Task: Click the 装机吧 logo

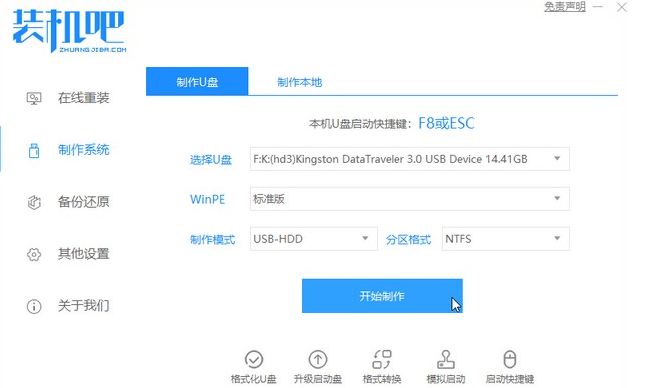Action: point(69,31)
